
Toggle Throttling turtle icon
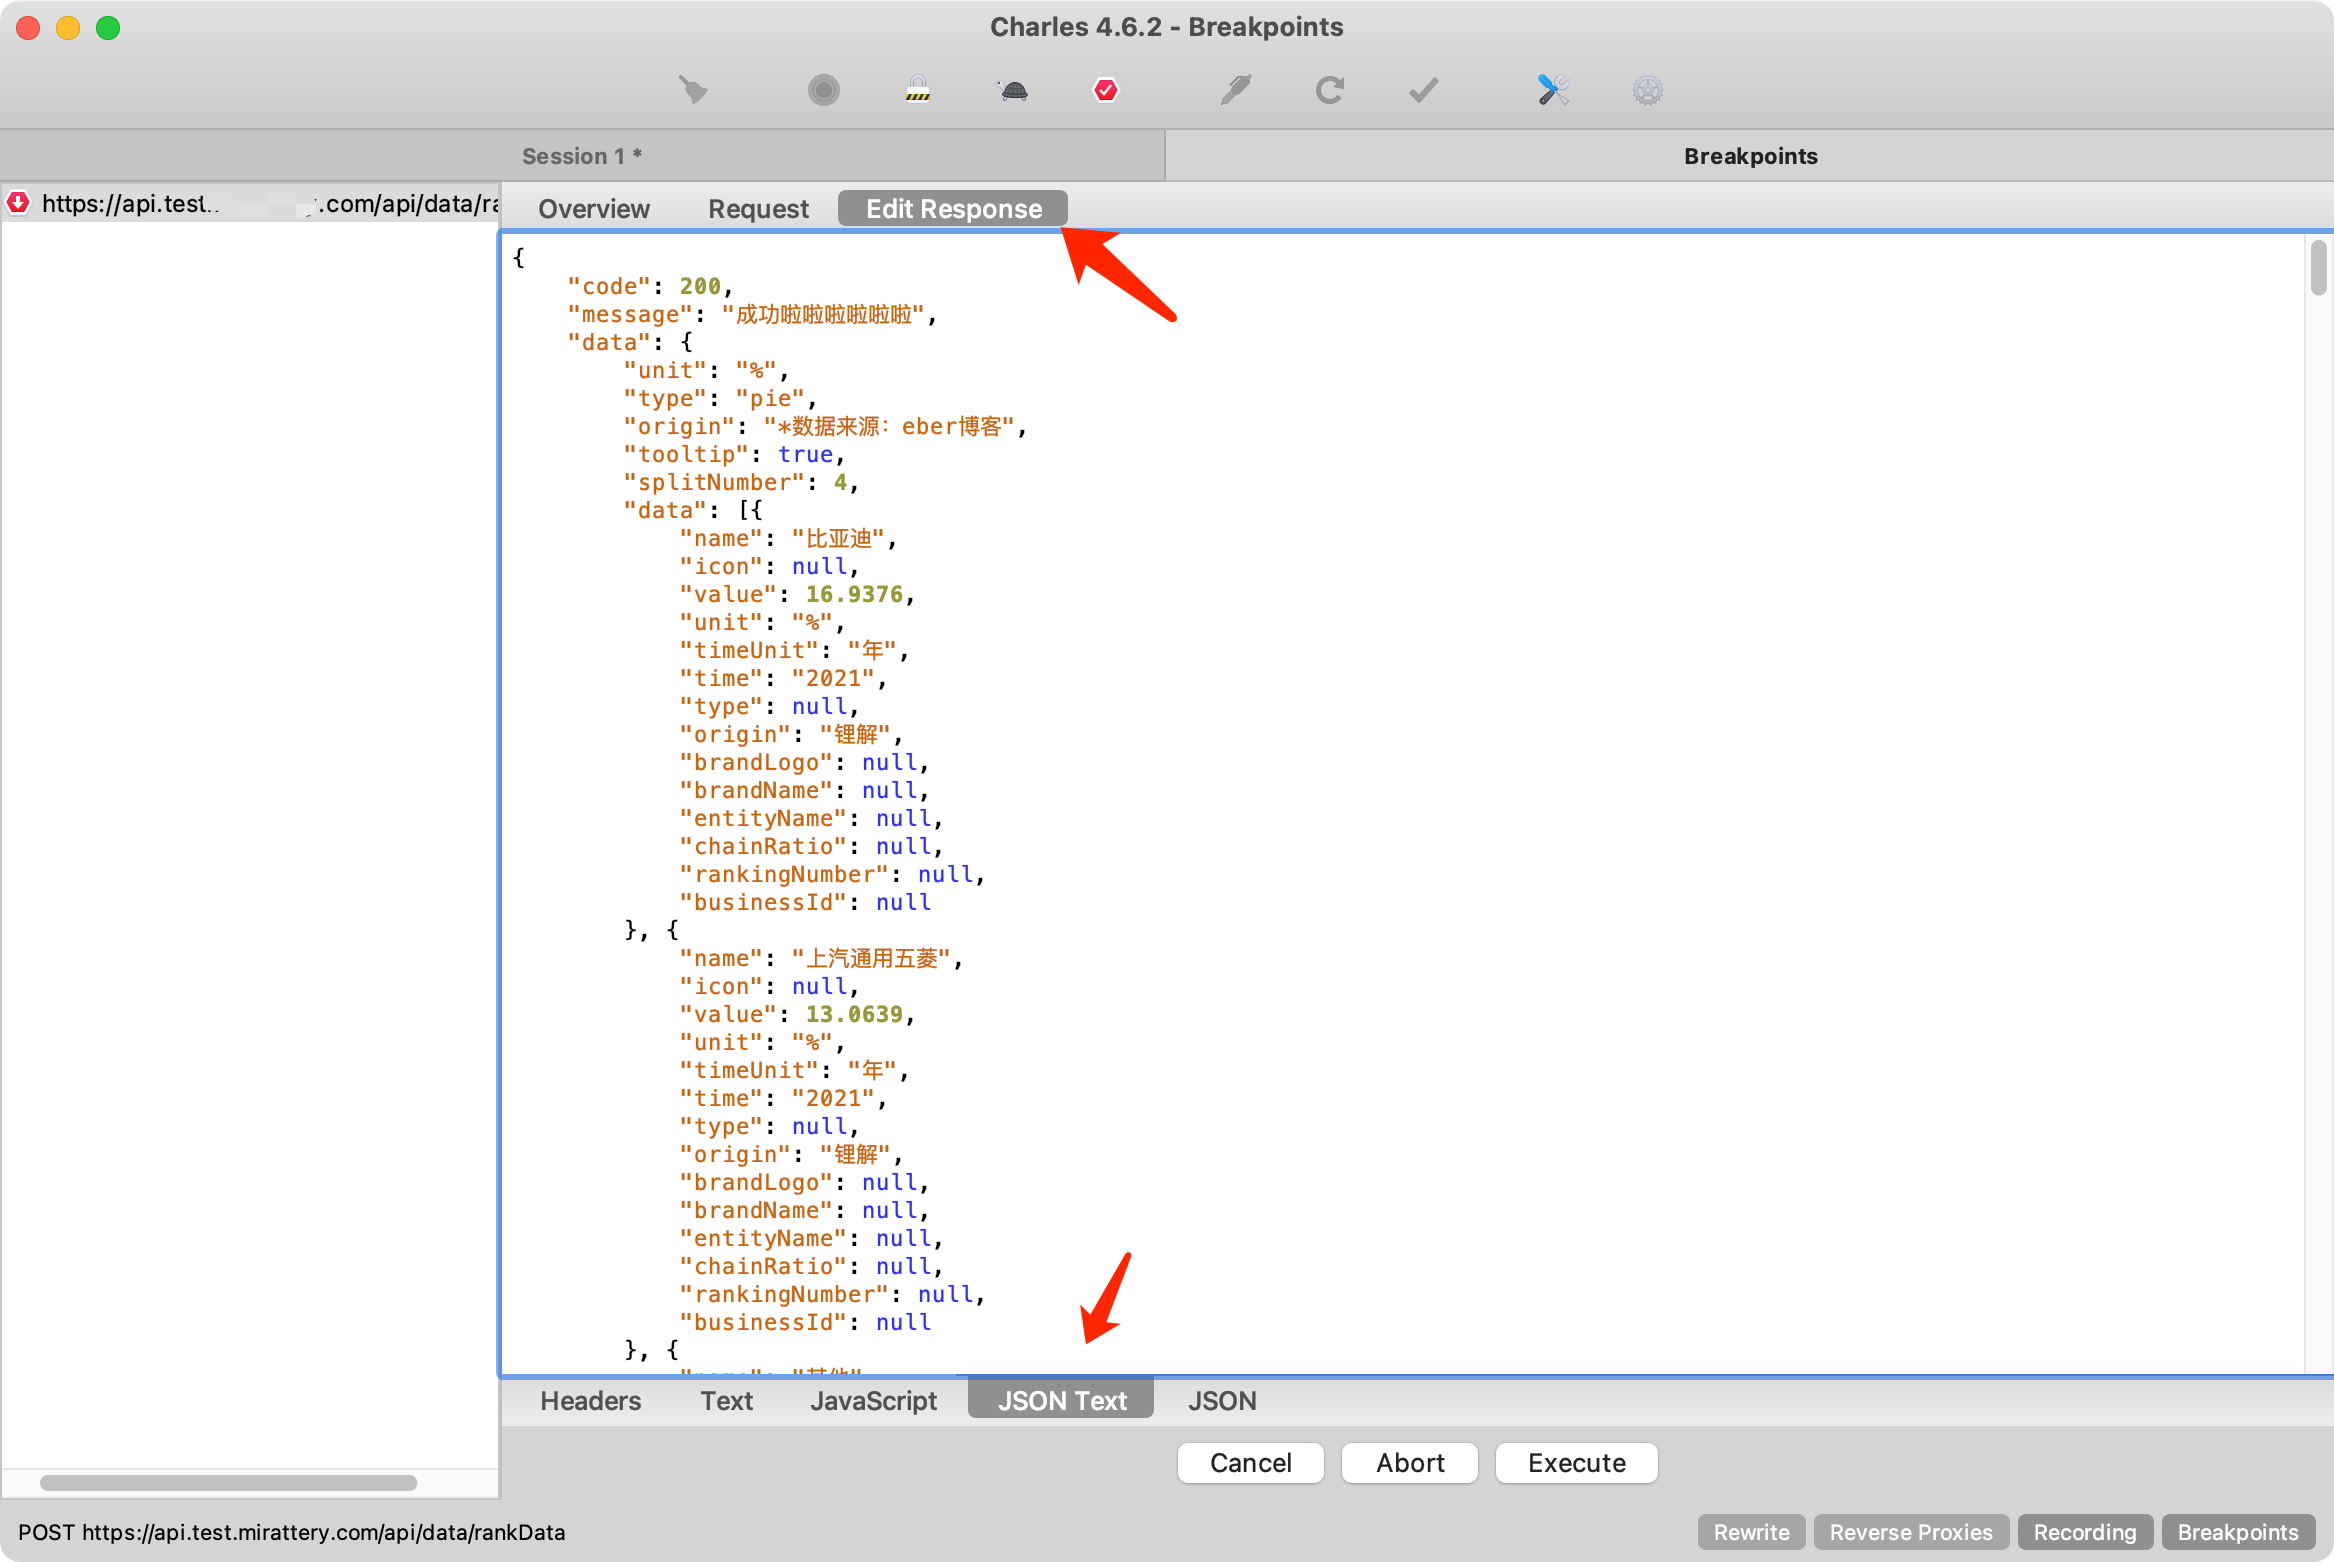pyautogui.click(x=1014, y=91)
